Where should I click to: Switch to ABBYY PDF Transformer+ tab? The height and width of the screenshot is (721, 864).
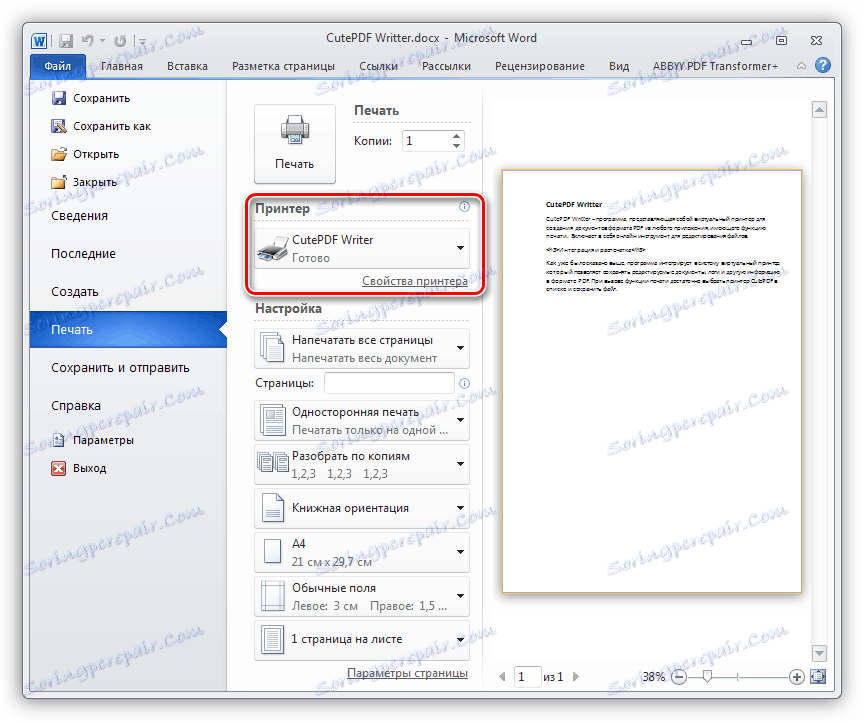coord(715,66)
